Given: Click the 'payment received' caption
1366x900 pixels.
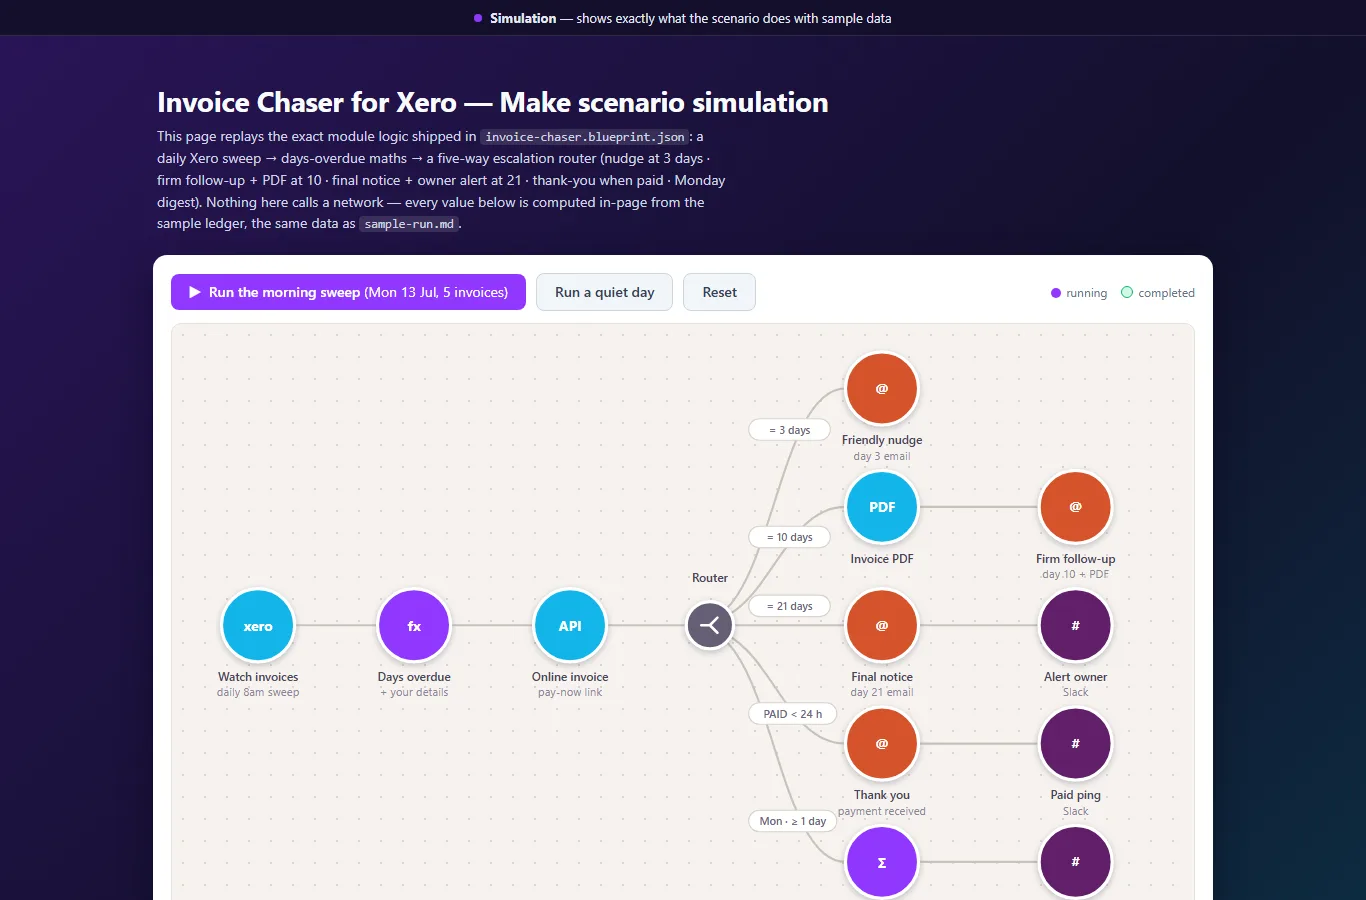Looking at the screenshot, I should [x=882, y=811].
